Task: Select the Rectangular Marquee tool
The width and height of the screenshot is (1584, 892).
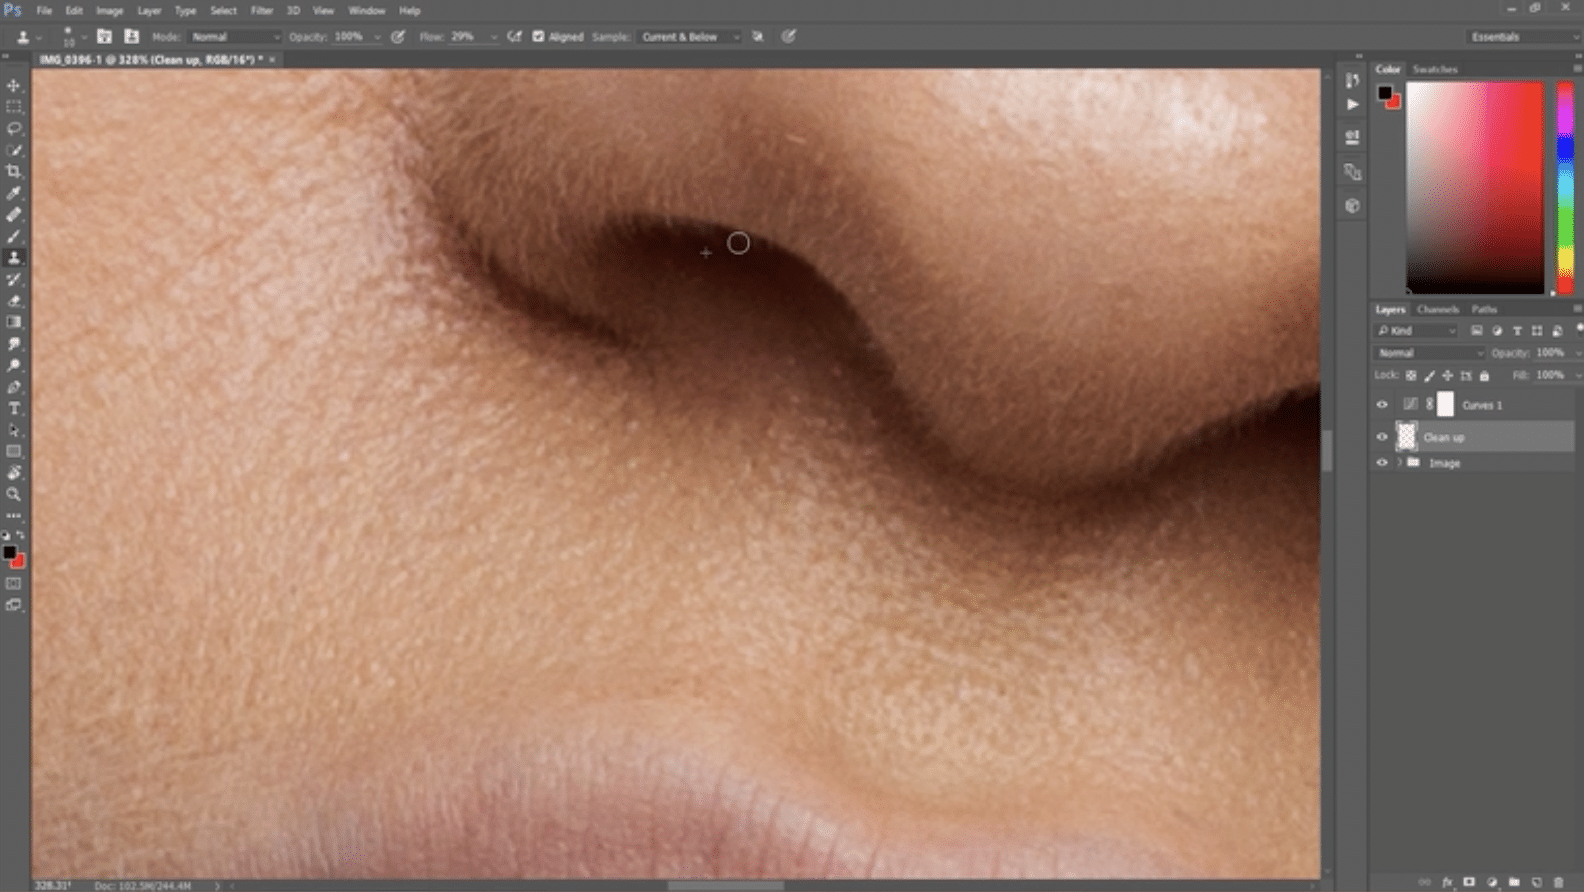Action: pos(14,106)
